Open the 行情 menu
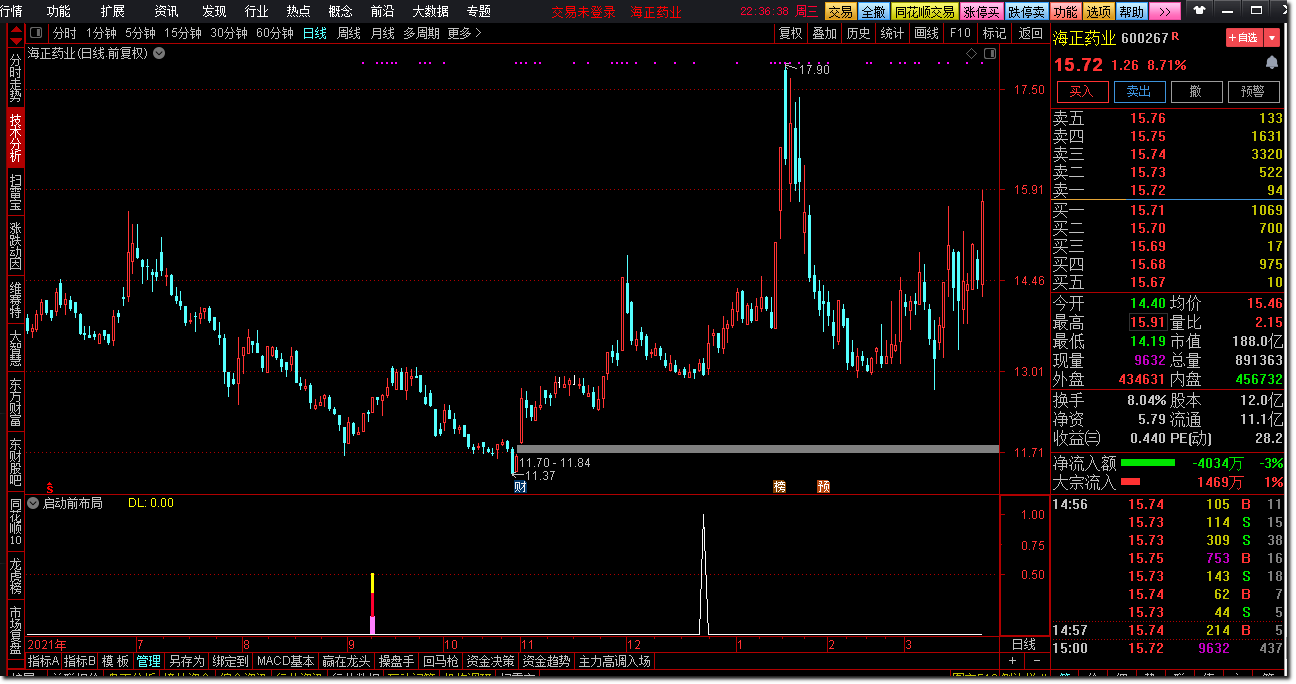Screen dimensions: 1296x684 [x=11, y=11]
